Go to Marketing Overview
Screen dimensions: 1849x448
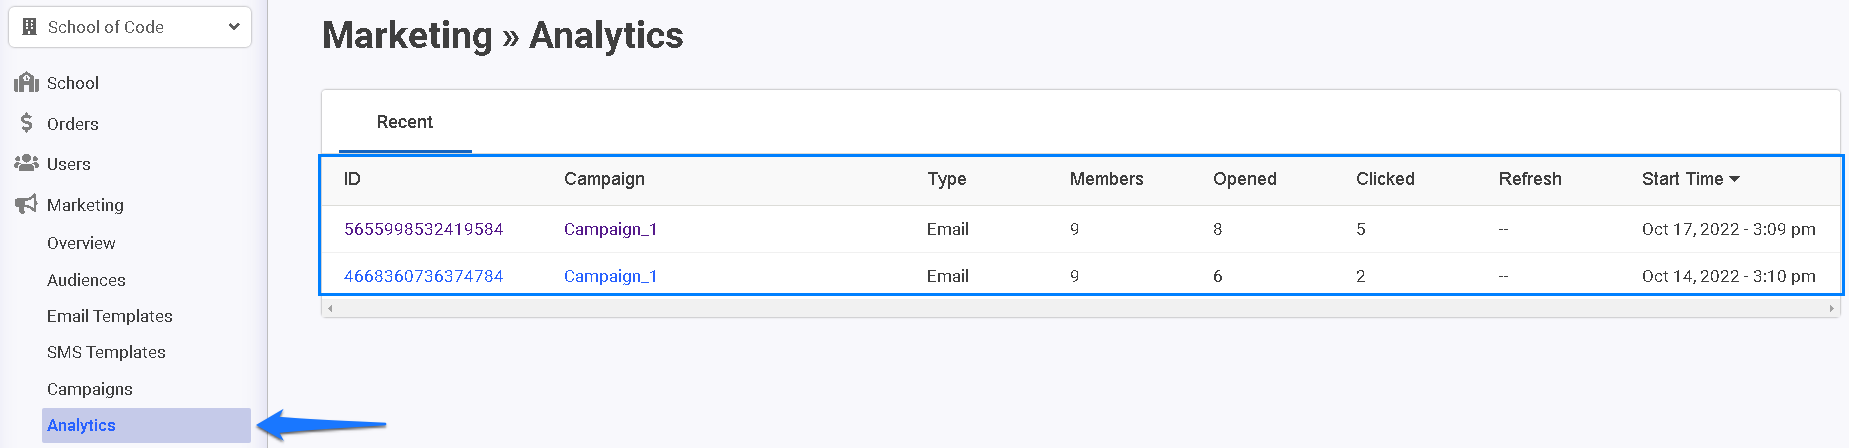click(x=81, y=243)
